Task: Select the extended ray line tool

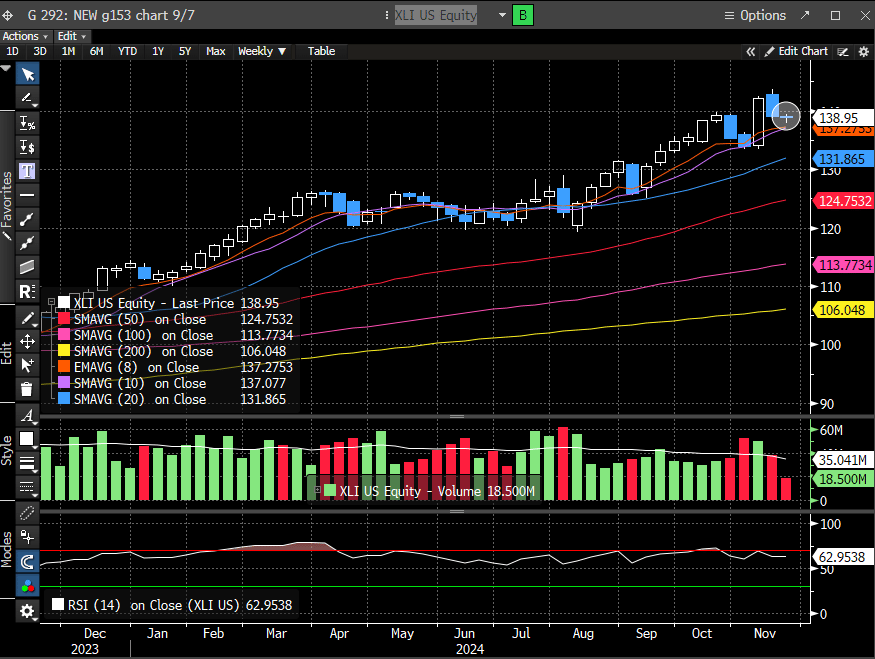Action: [x=27, y=243]
